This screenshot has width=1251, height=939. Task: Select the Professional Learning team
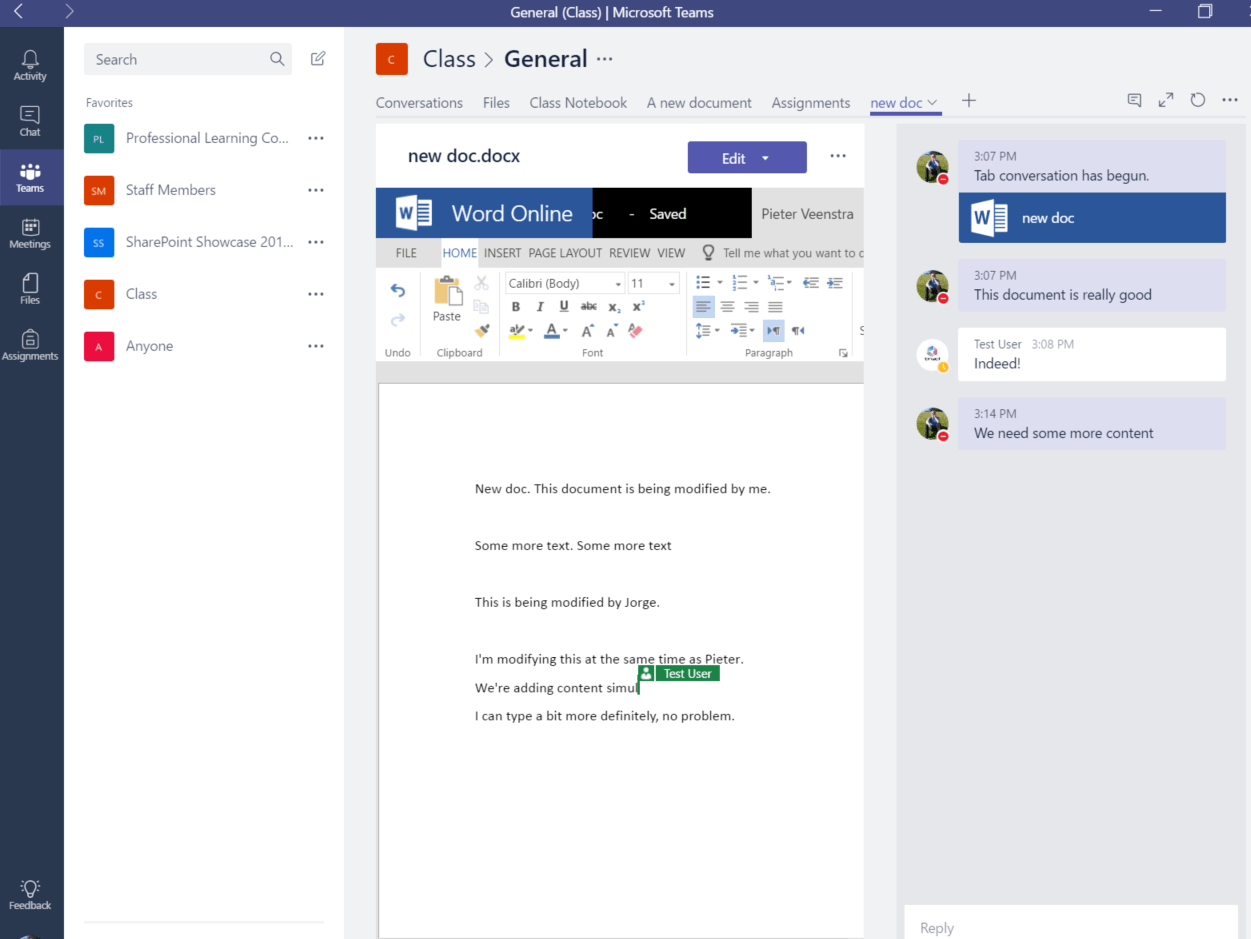click(x=205, y=138)
